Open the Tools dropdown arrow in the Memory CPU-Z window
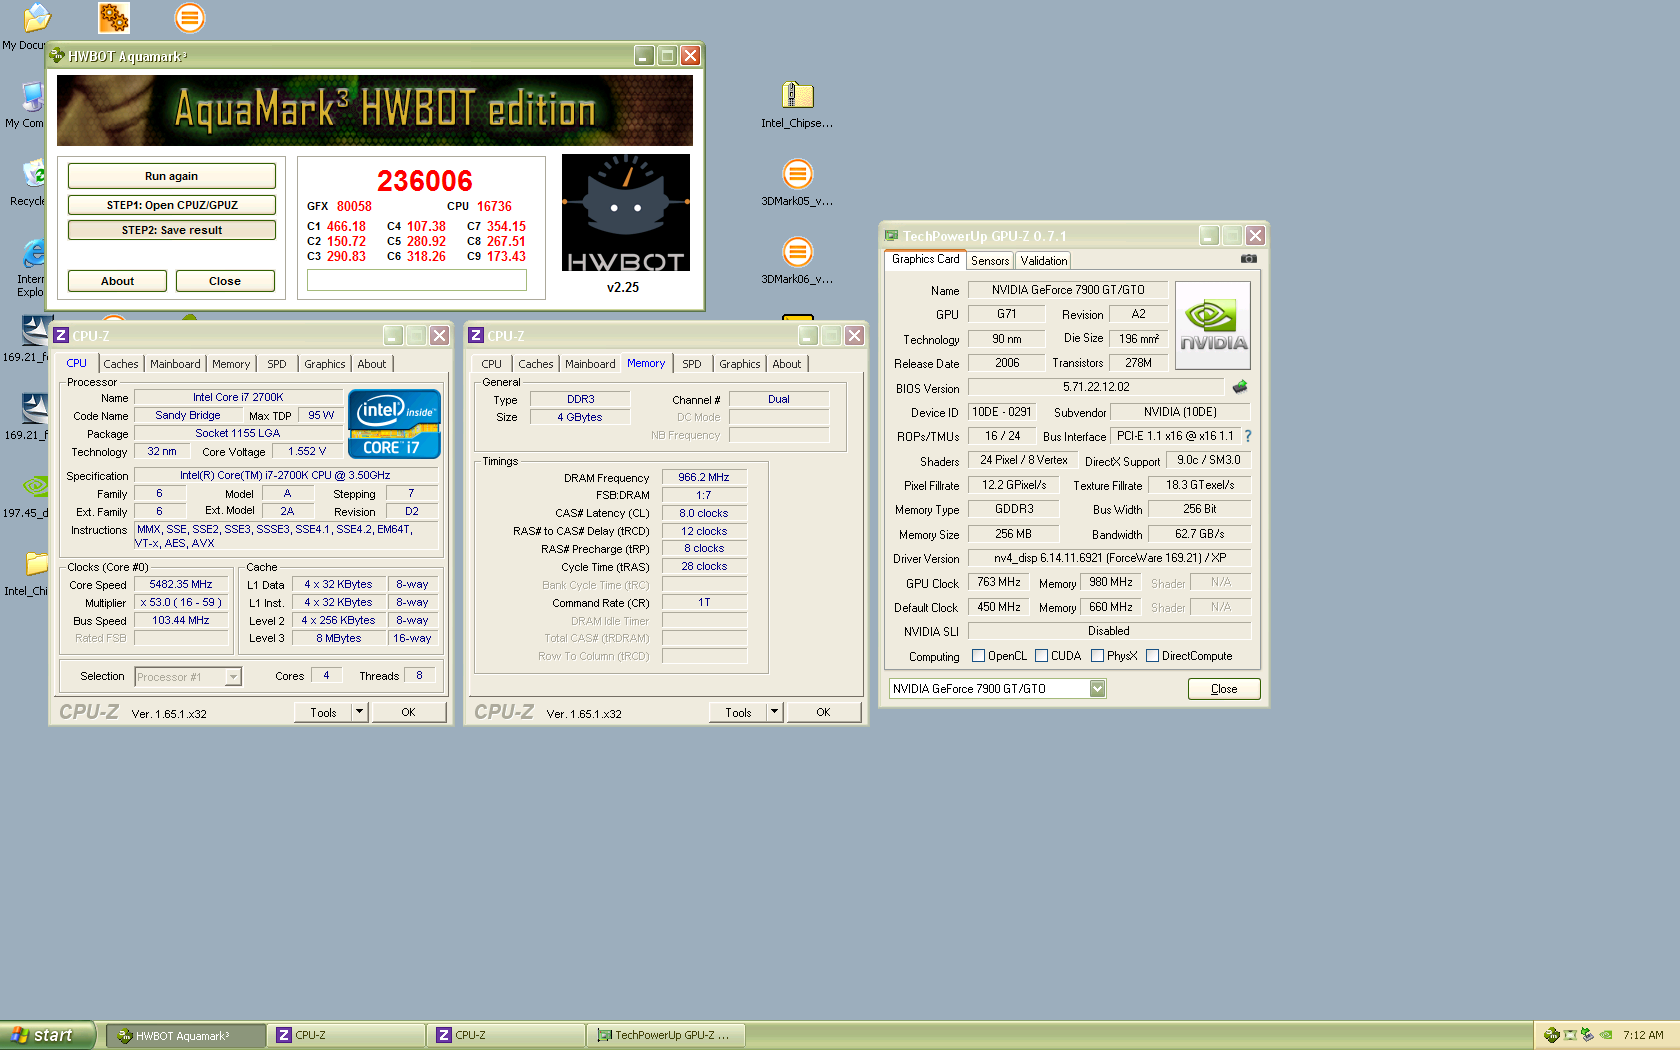1680x1050 pixels. (x=774, y=712)
